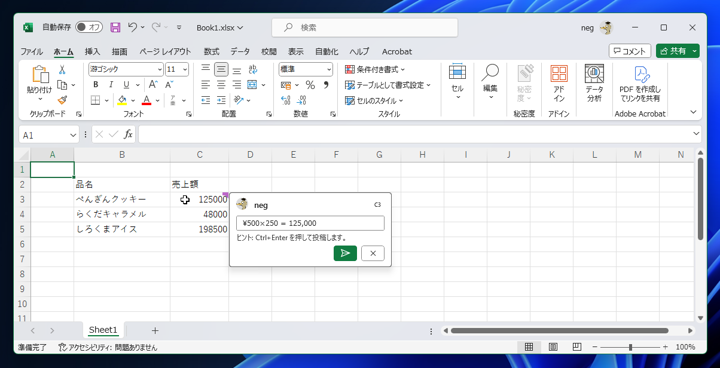Open the Page Layout (ページ レイアウト) tab

pyautogui.click(x=165, y=51)
